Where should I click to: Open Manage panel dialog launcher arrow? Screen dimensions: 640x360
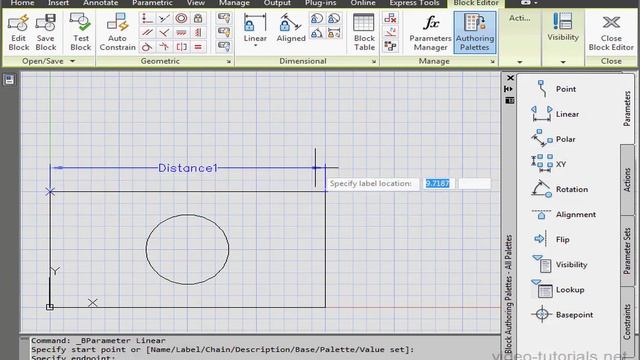click(x=493, y=62)
